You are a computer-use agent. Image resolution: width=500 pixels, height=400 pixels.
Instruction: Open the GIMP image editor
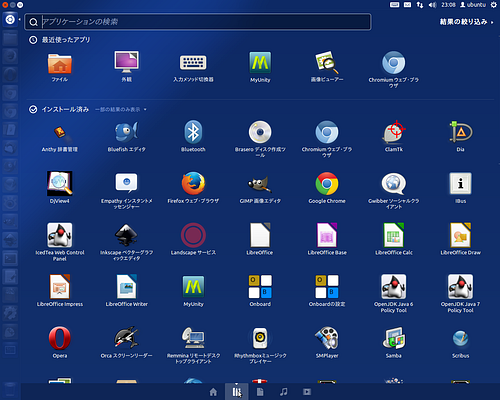[x=260, y=184]
